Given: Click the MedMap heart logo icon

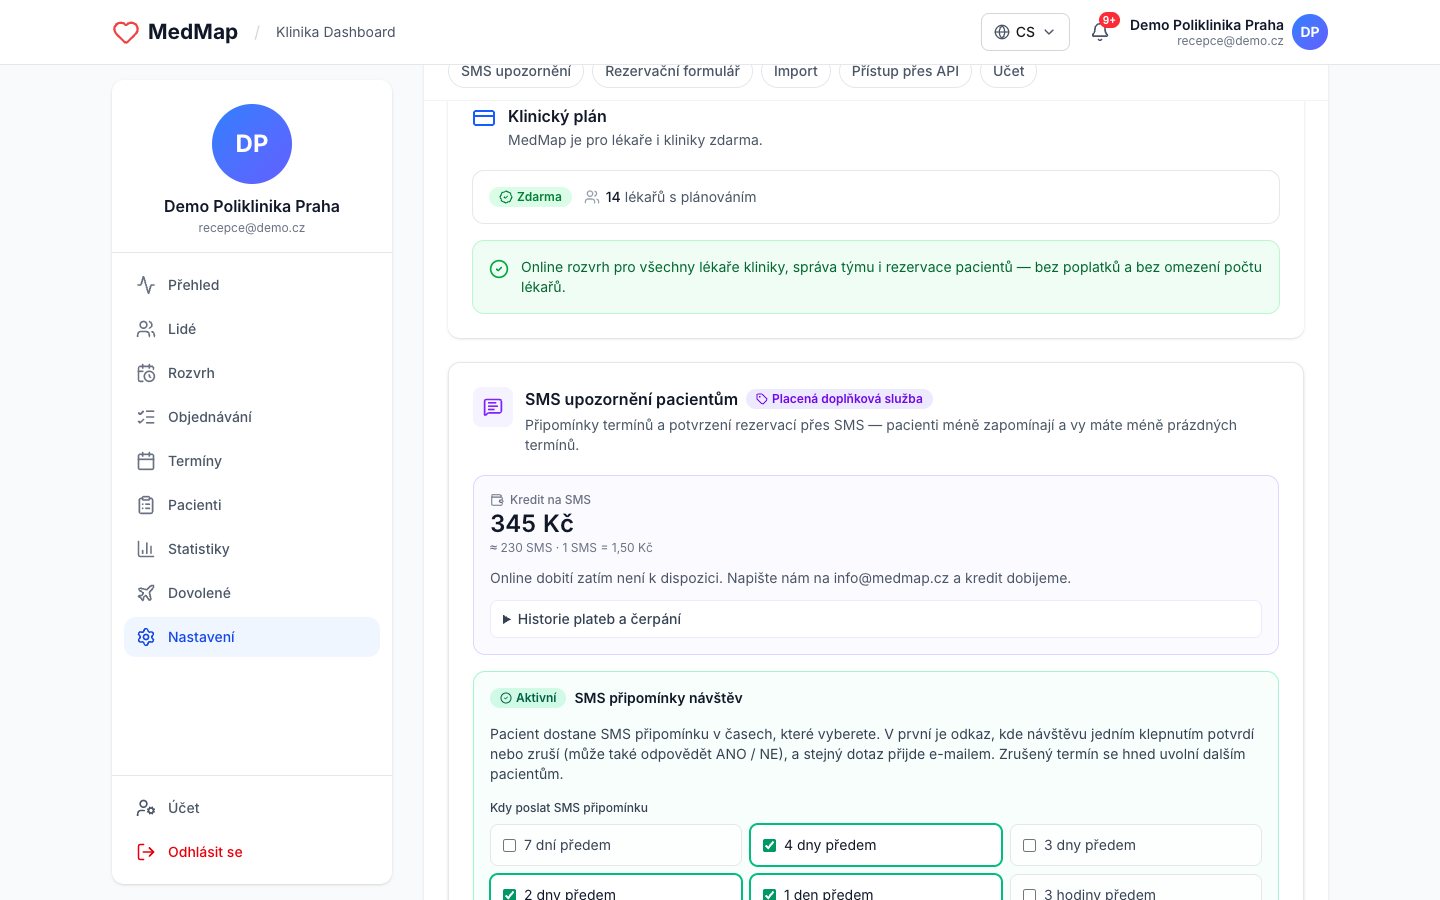Looking at the screenshot, I should (126, 32).
